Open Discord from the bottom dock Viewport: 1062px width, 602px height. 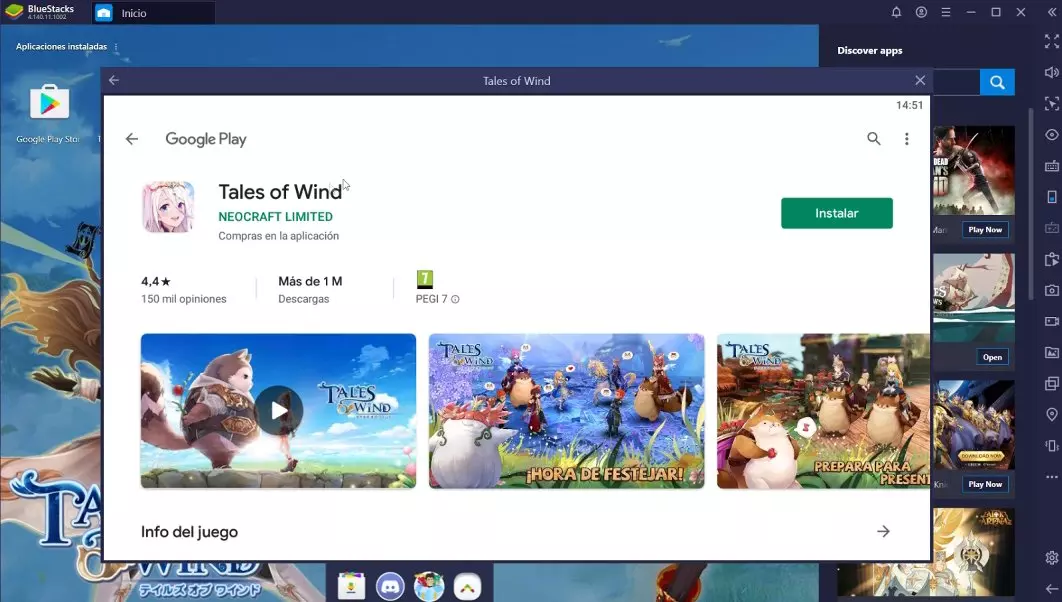390,585
